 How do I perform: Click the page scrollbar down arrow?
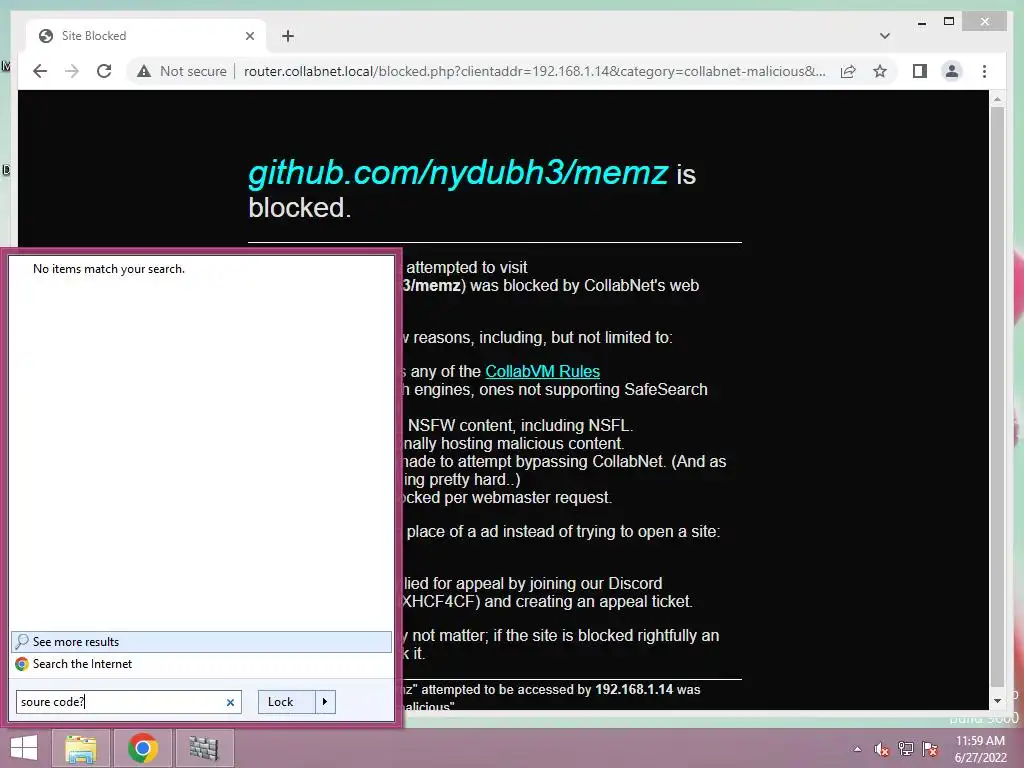click(x=997, y=701)
